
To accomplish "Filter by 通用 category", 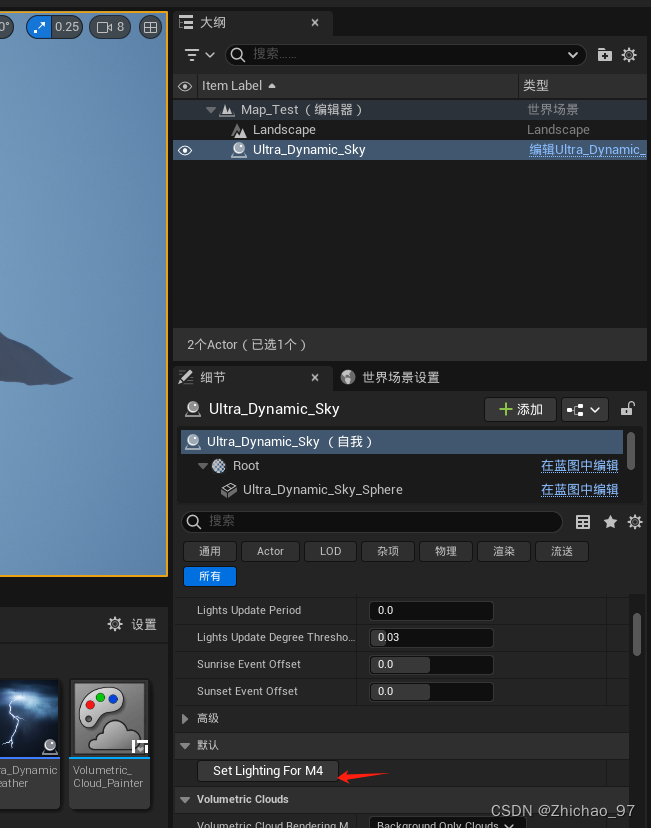I will [x=210, y=551].
